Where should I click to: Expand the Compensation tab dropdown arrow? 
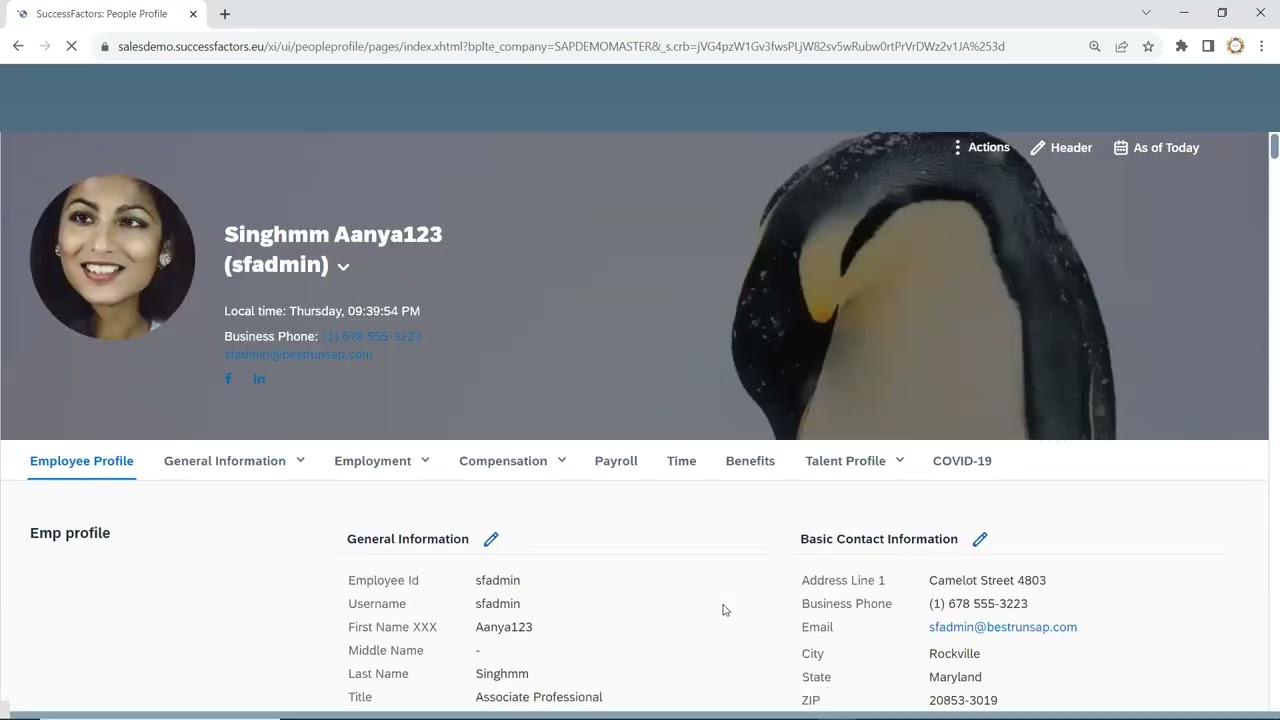pyautogui.click(x=562, y=460)
